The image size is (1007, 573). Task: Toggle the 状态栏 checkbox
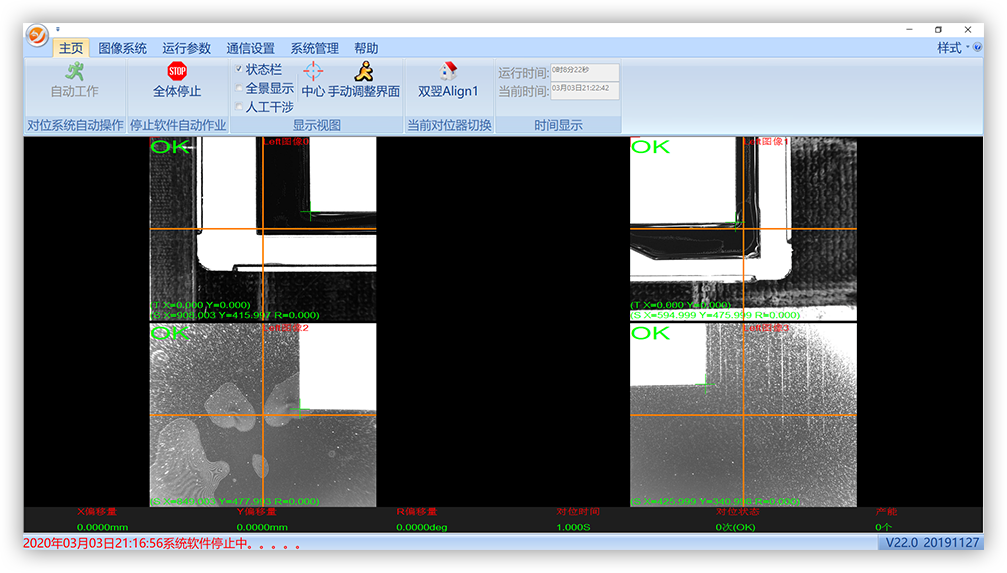[x=239, y=70]
